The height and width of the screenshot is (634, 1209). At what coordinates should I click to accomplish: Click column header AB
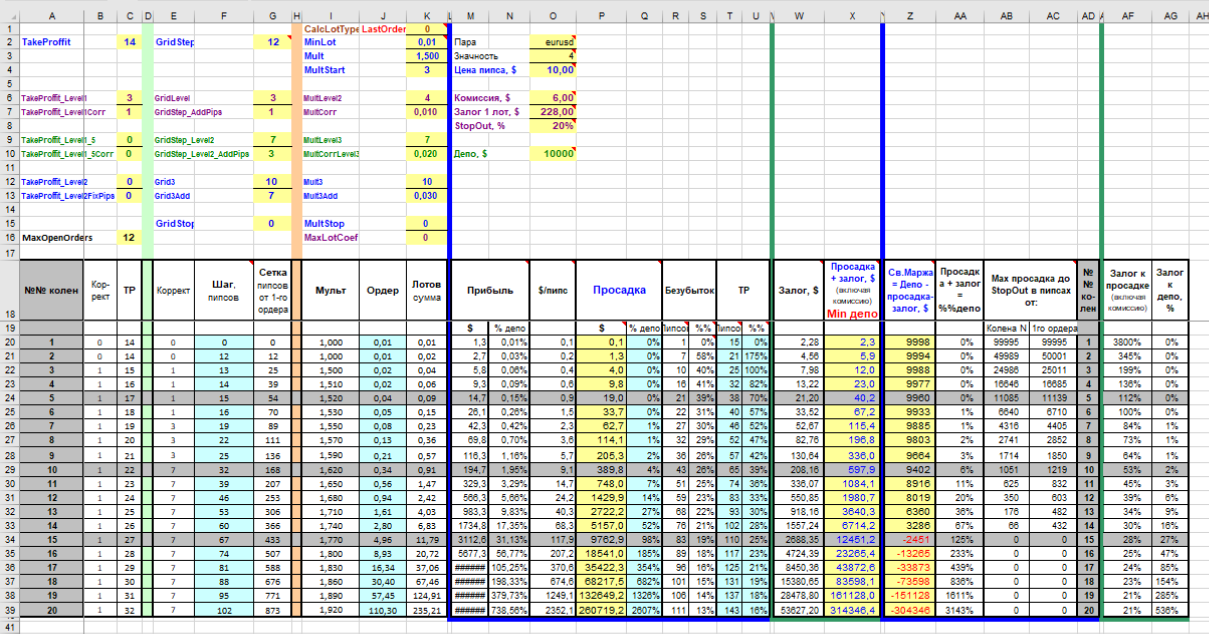(1007, 17)
